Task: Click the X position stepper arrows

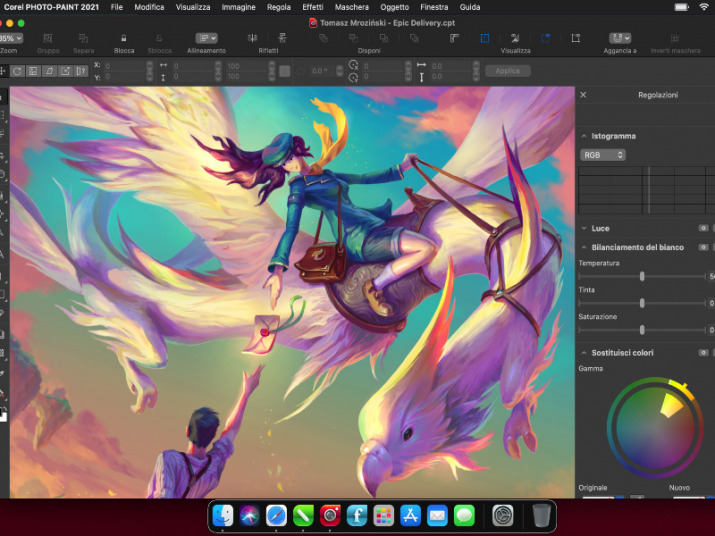Action: point(150,66)
